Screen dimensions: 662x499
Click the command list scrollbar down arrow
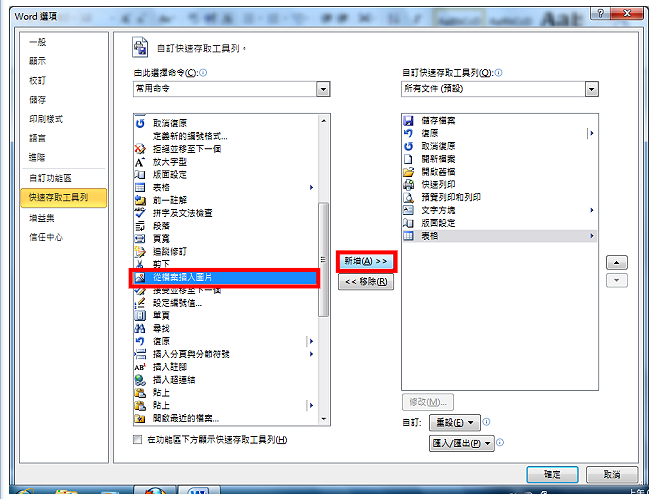324,419
